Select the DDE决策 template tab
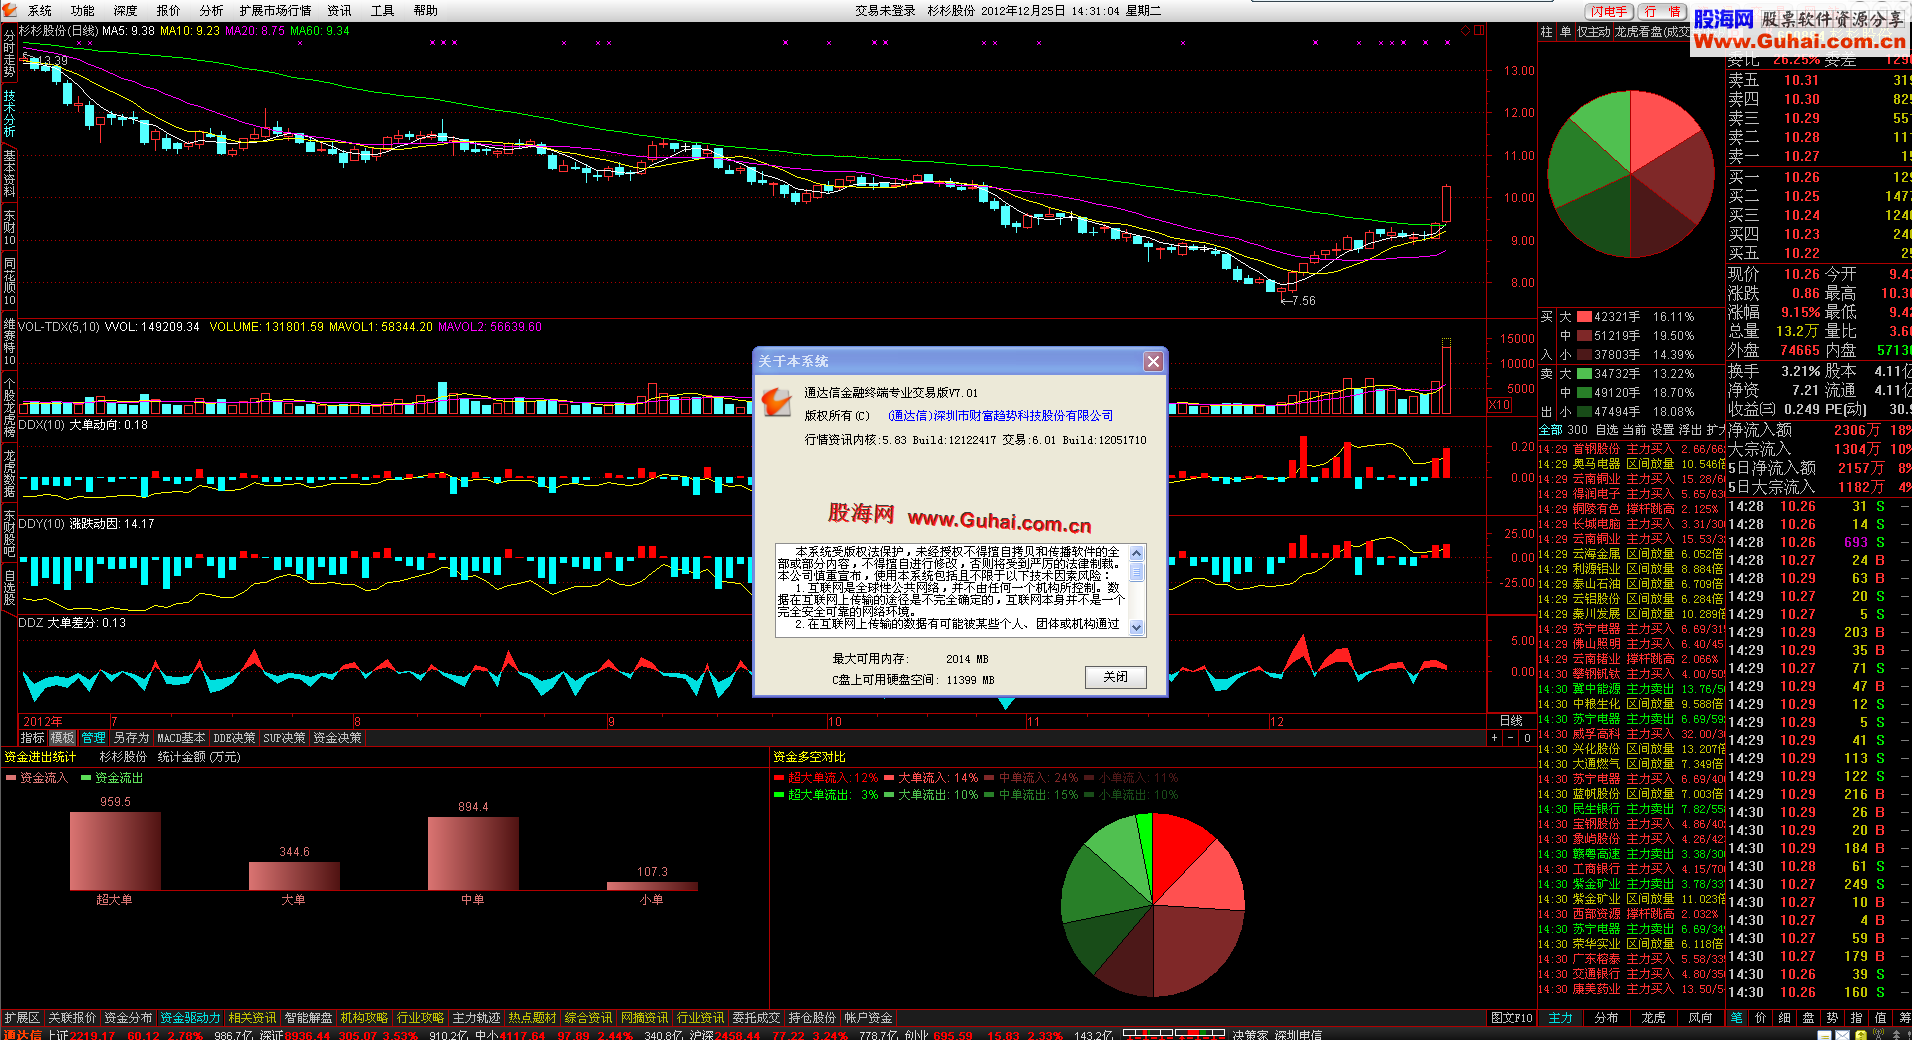The height and width of the screenshot is (1040, 1912). click(x=234, y=738)
